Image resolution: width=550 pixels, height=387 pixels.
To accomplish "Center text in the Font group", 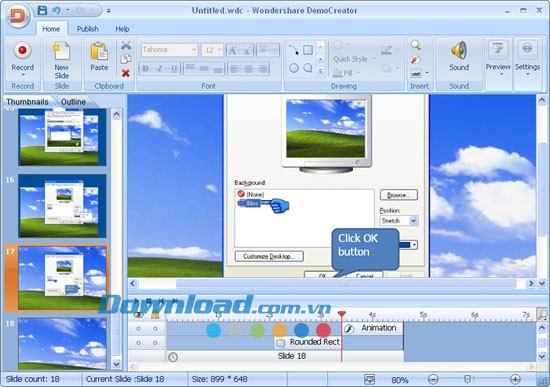I will [248, 68].
